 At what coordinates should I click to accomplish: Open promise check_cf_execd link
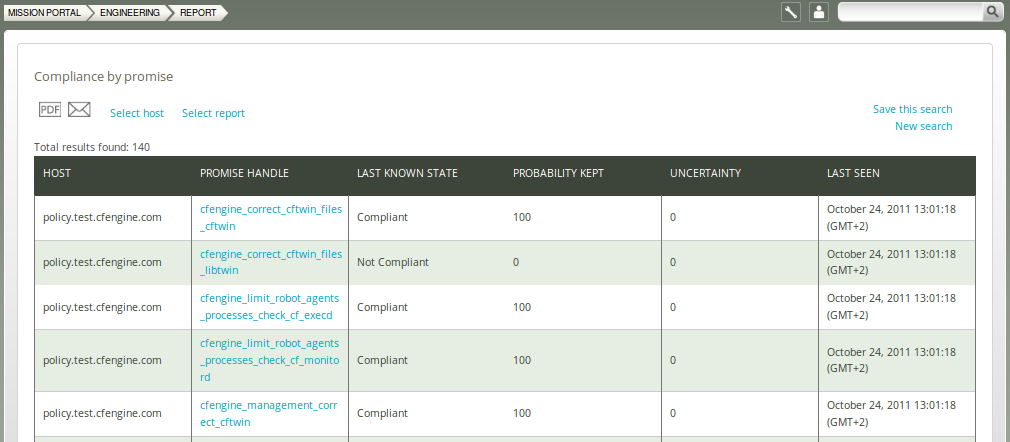coord(269,307)
